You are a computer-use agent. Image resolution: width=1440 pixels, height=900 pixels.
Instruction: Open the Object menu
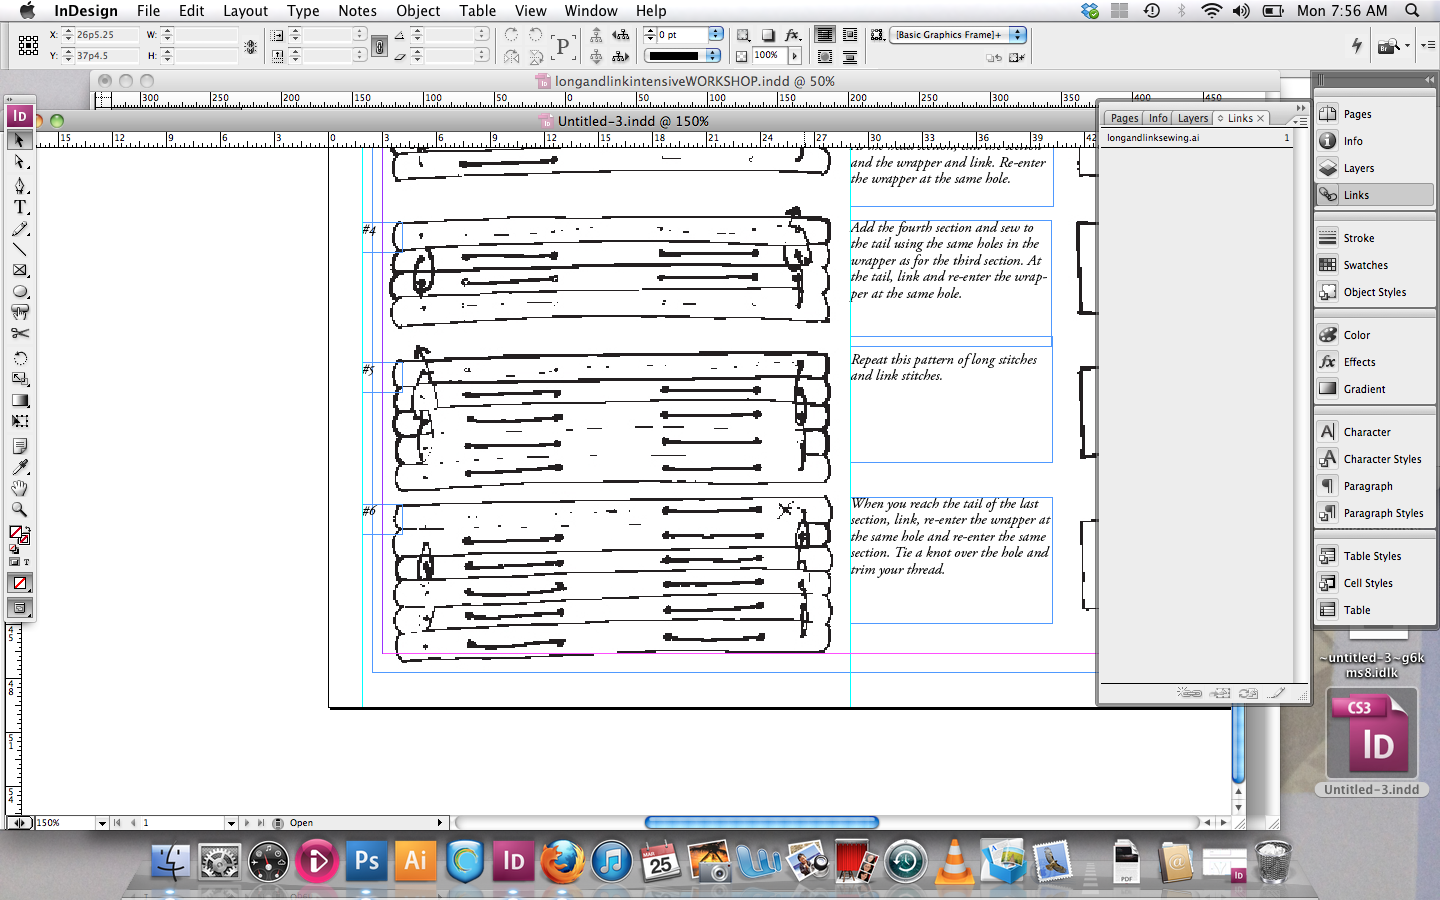[x=417, y=11]
